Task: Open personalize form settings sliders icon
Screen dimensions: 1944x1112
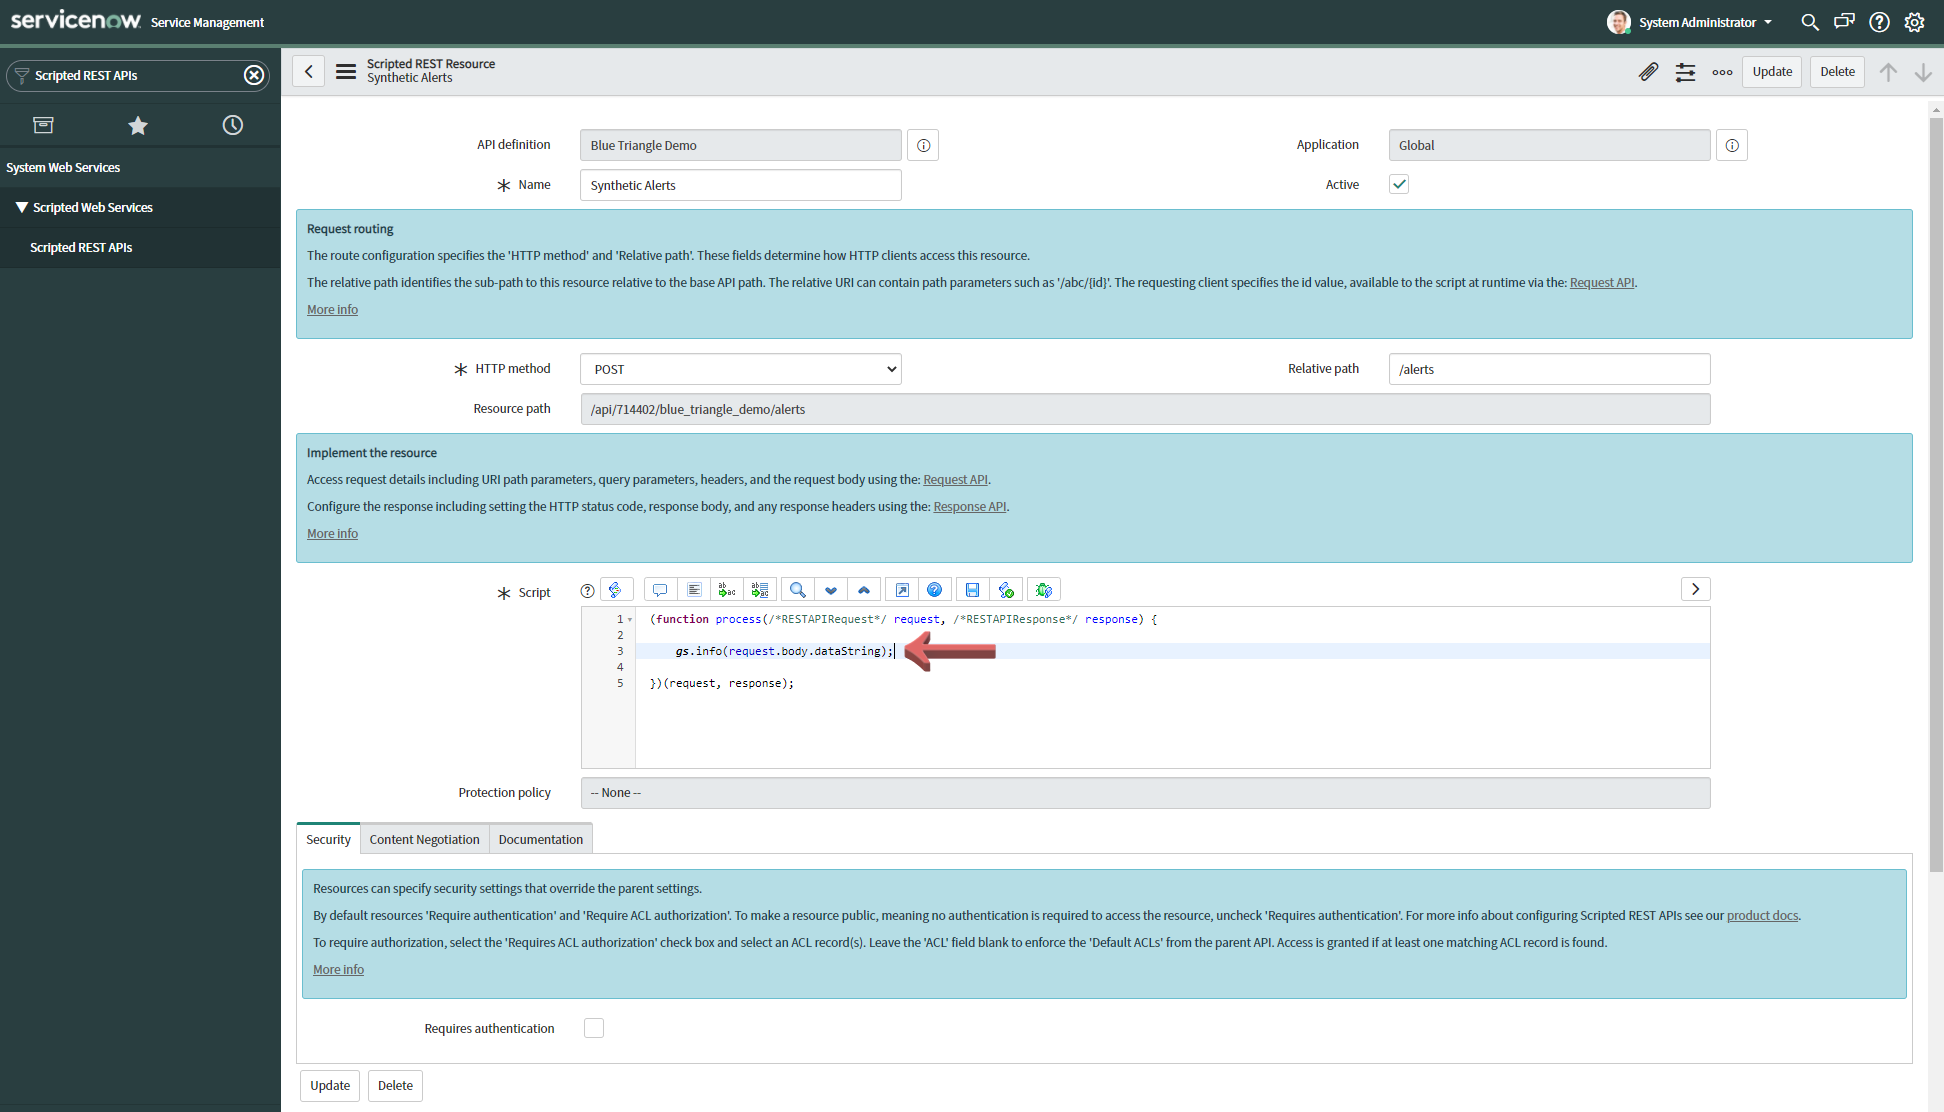Action: (1686, 72)
